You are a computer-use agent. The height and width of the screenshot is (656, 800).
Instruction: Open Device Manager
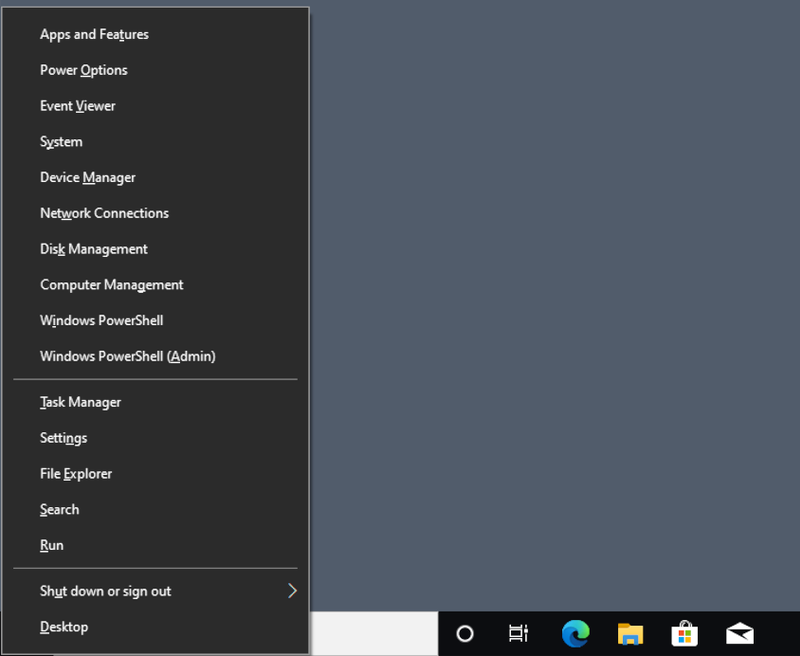tap(155, 177)
